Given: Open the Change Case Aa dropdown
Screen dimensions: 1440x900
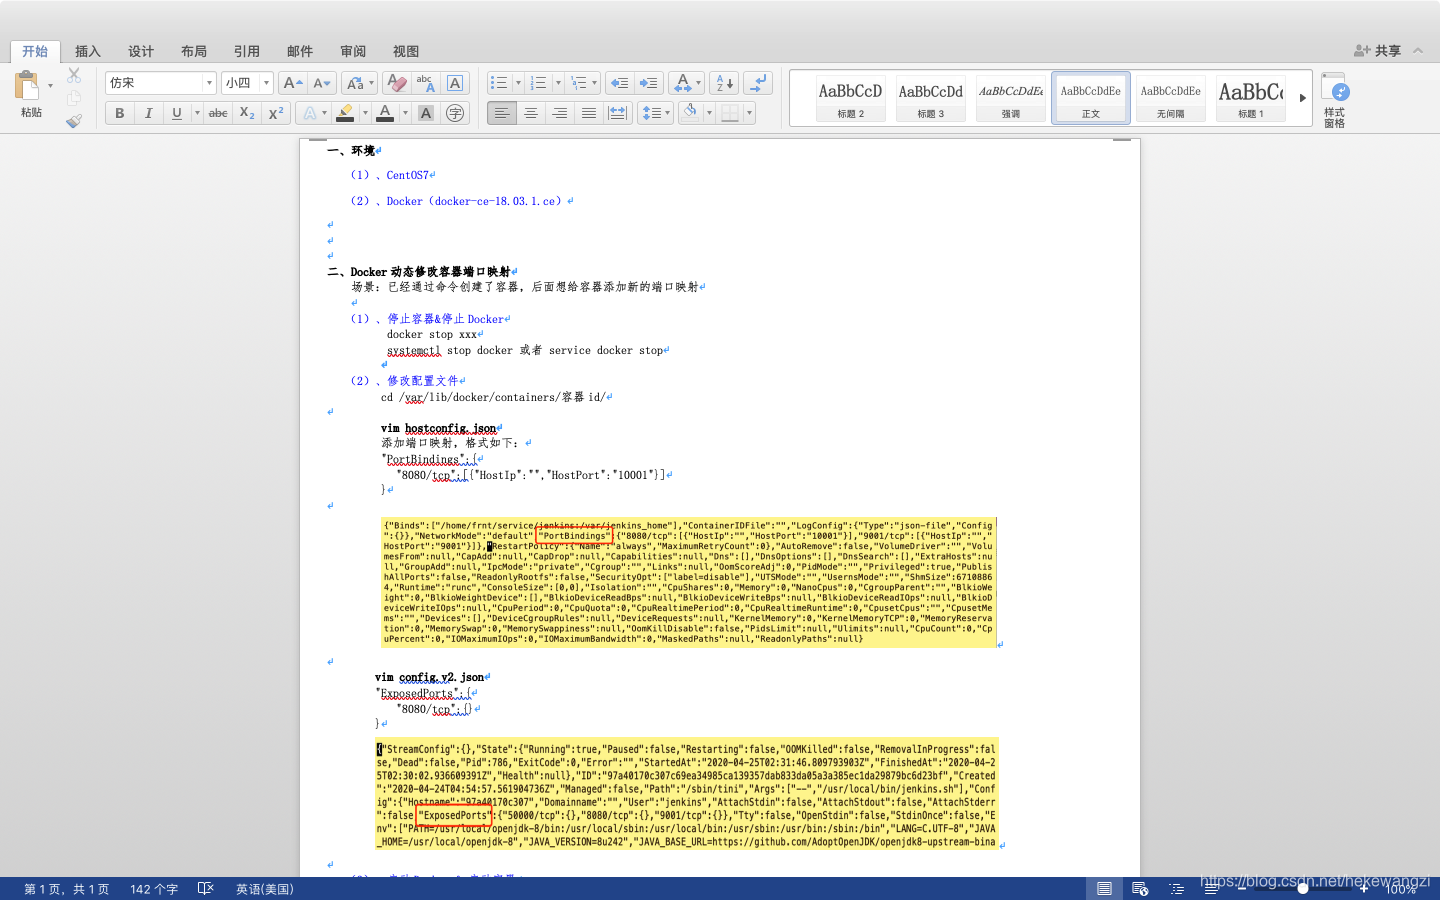Looking at the screenshot, I should (359, 83).
